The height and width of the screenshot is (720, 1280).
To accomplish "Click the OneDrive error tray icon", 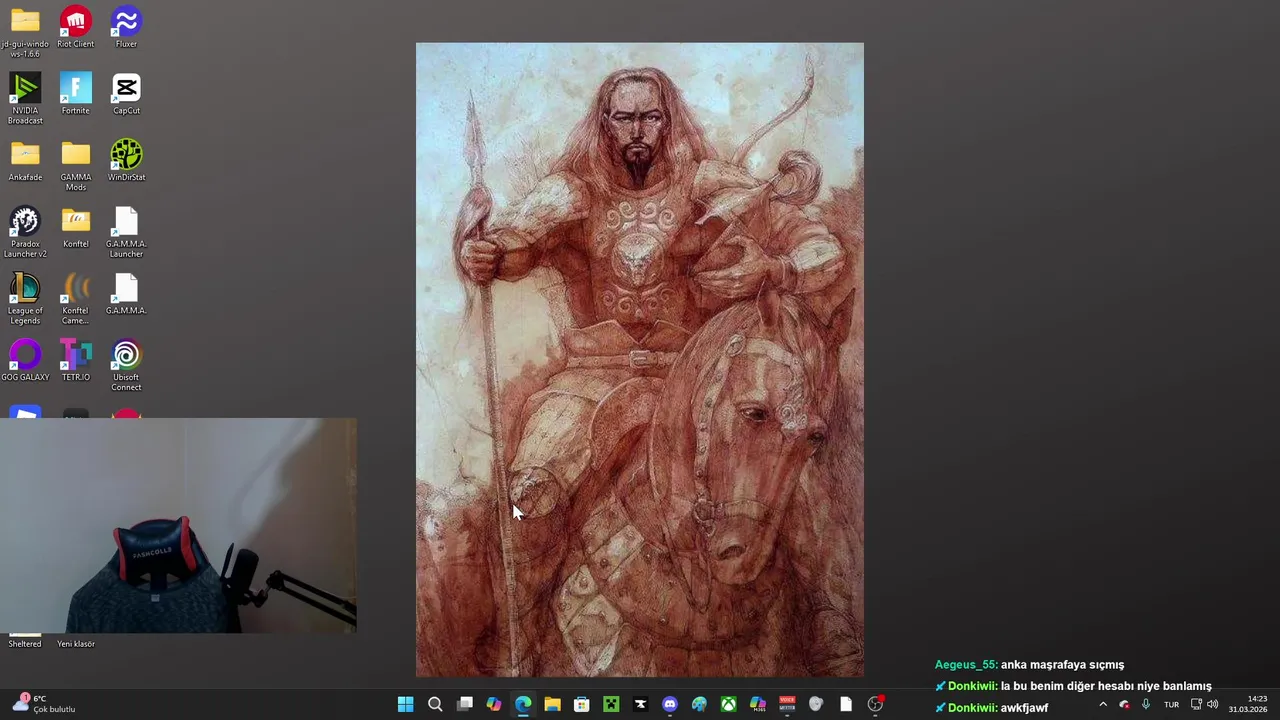I will [1124, 704].
